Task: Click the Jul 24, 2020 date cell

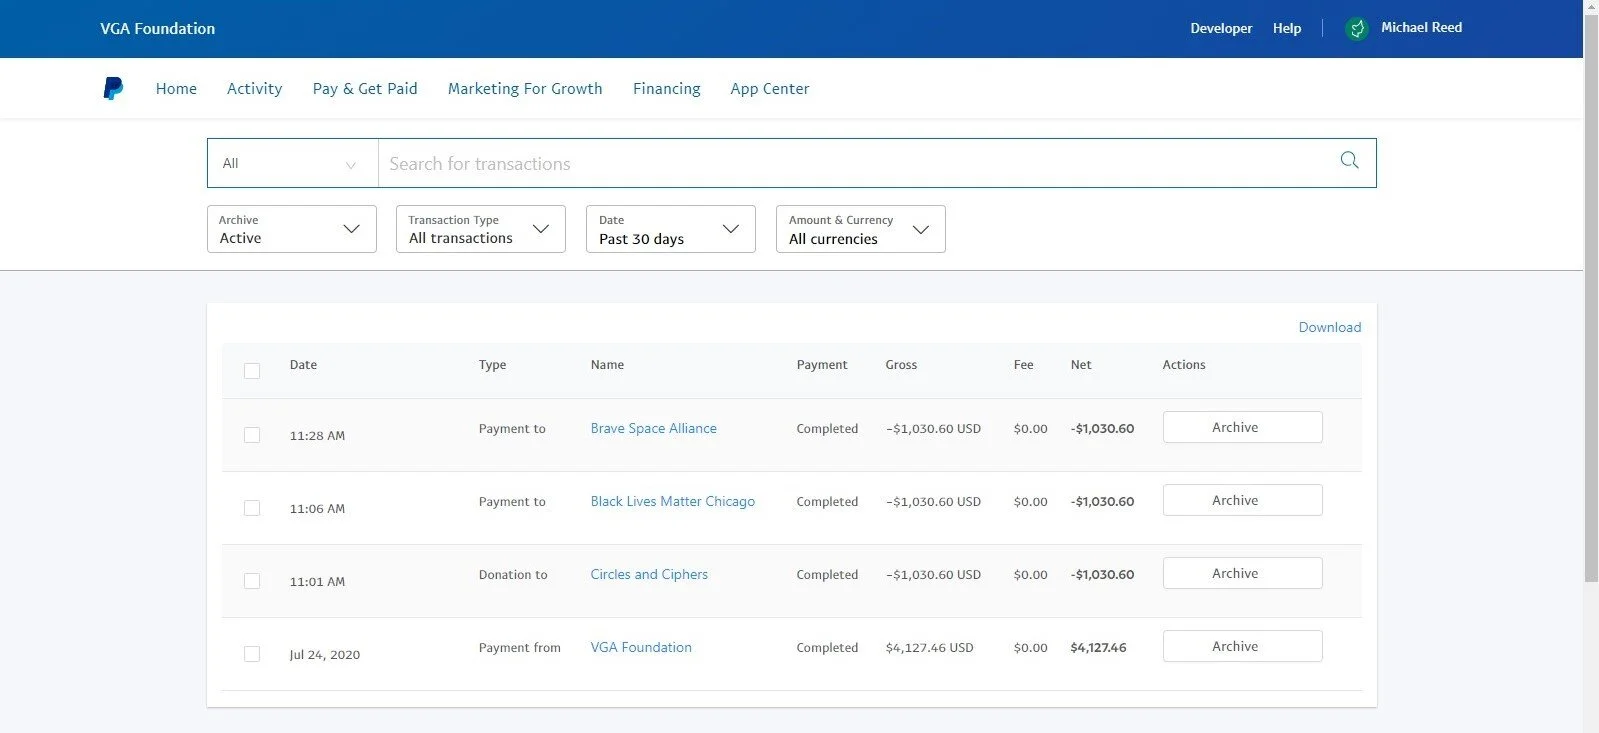Action: pos(325,655)
